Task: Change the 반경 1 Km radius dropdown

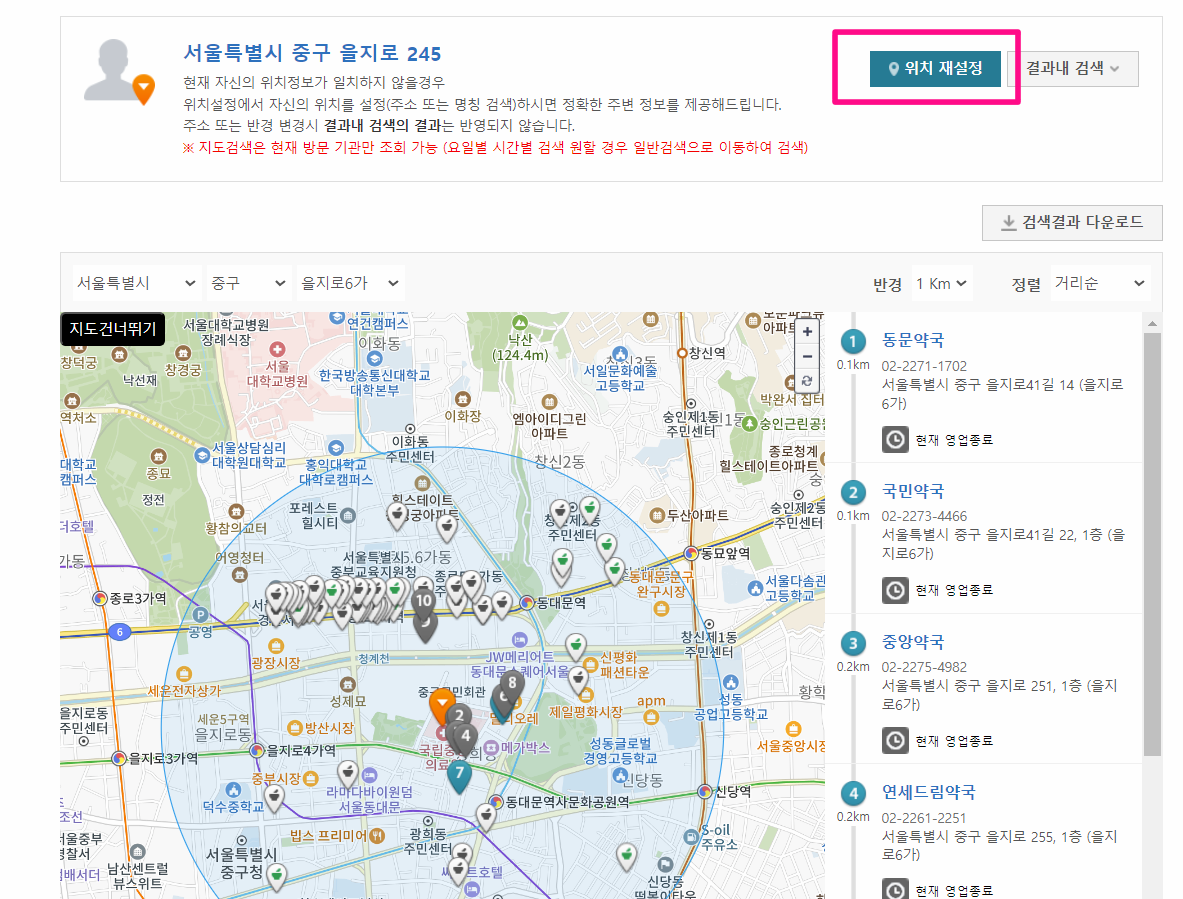Action: 942,284
